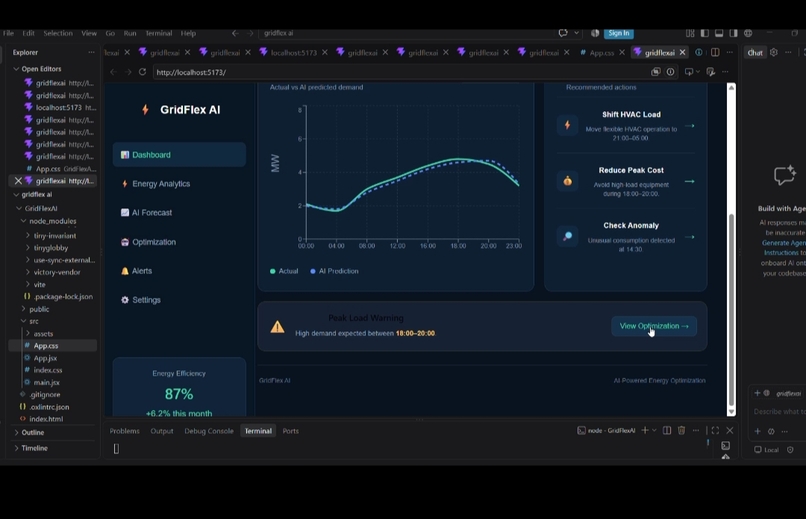The height and width of the screenshot is (519, 806).
Task: Click the chat bubble icon in title bar
Action: pyautogui.click(x=563, y=33)
